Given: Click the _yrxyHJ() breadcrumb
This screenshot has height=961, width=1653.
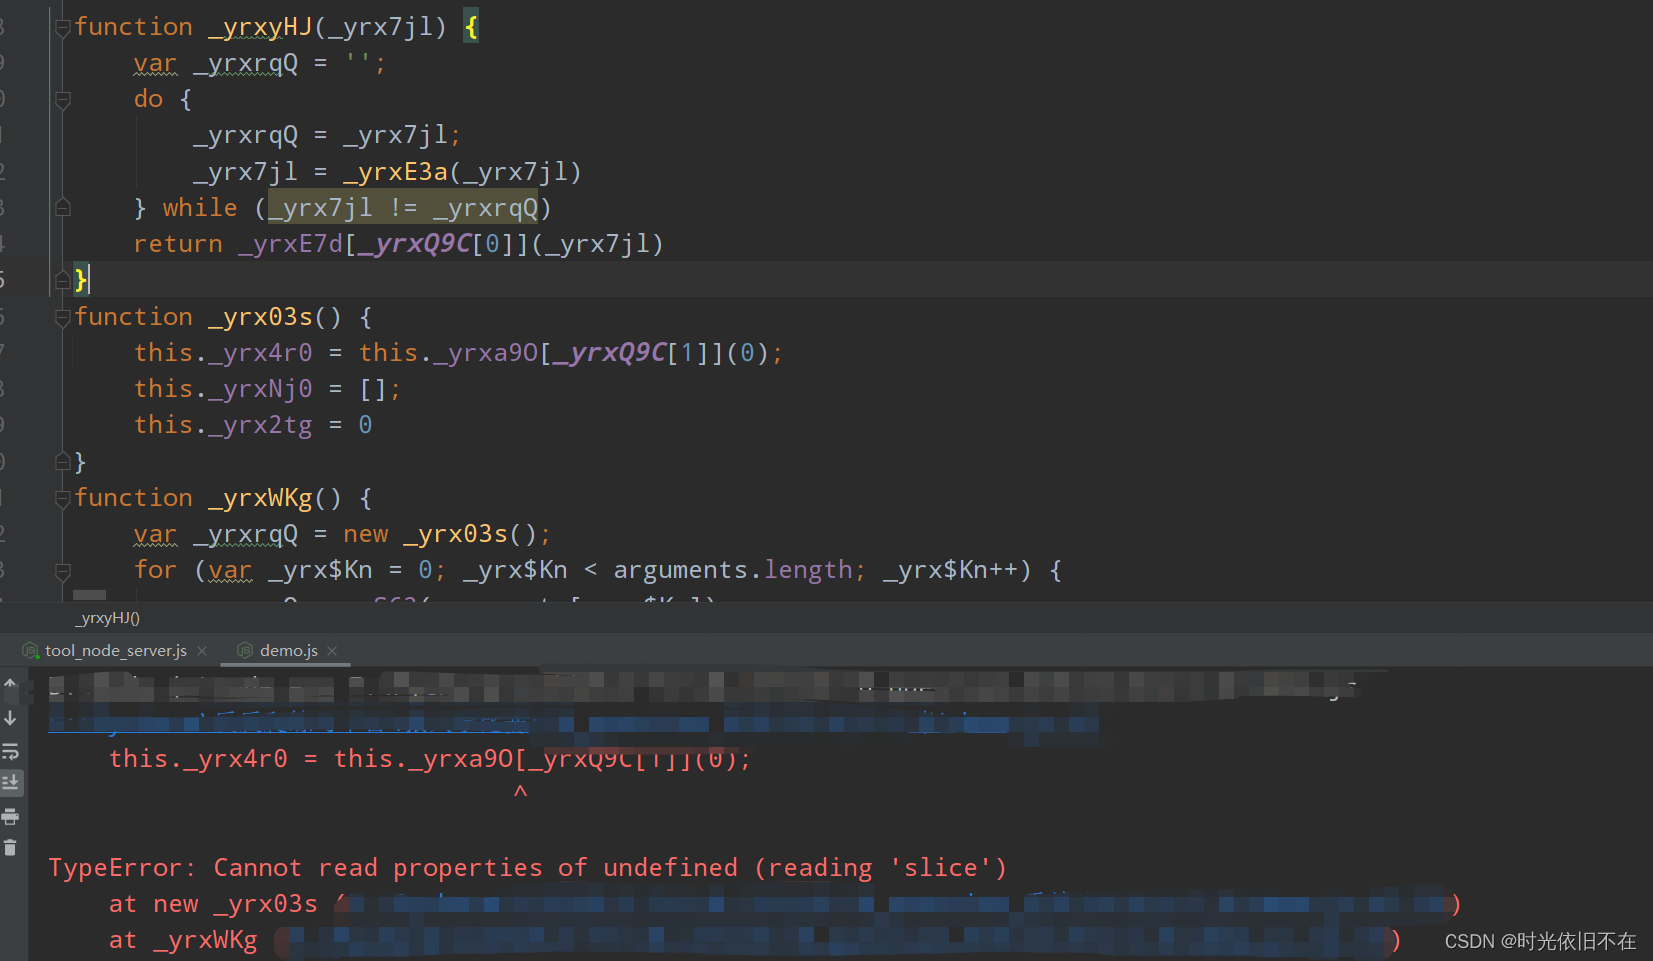Looking at the screenshot, I should click(x=108, y=618).
